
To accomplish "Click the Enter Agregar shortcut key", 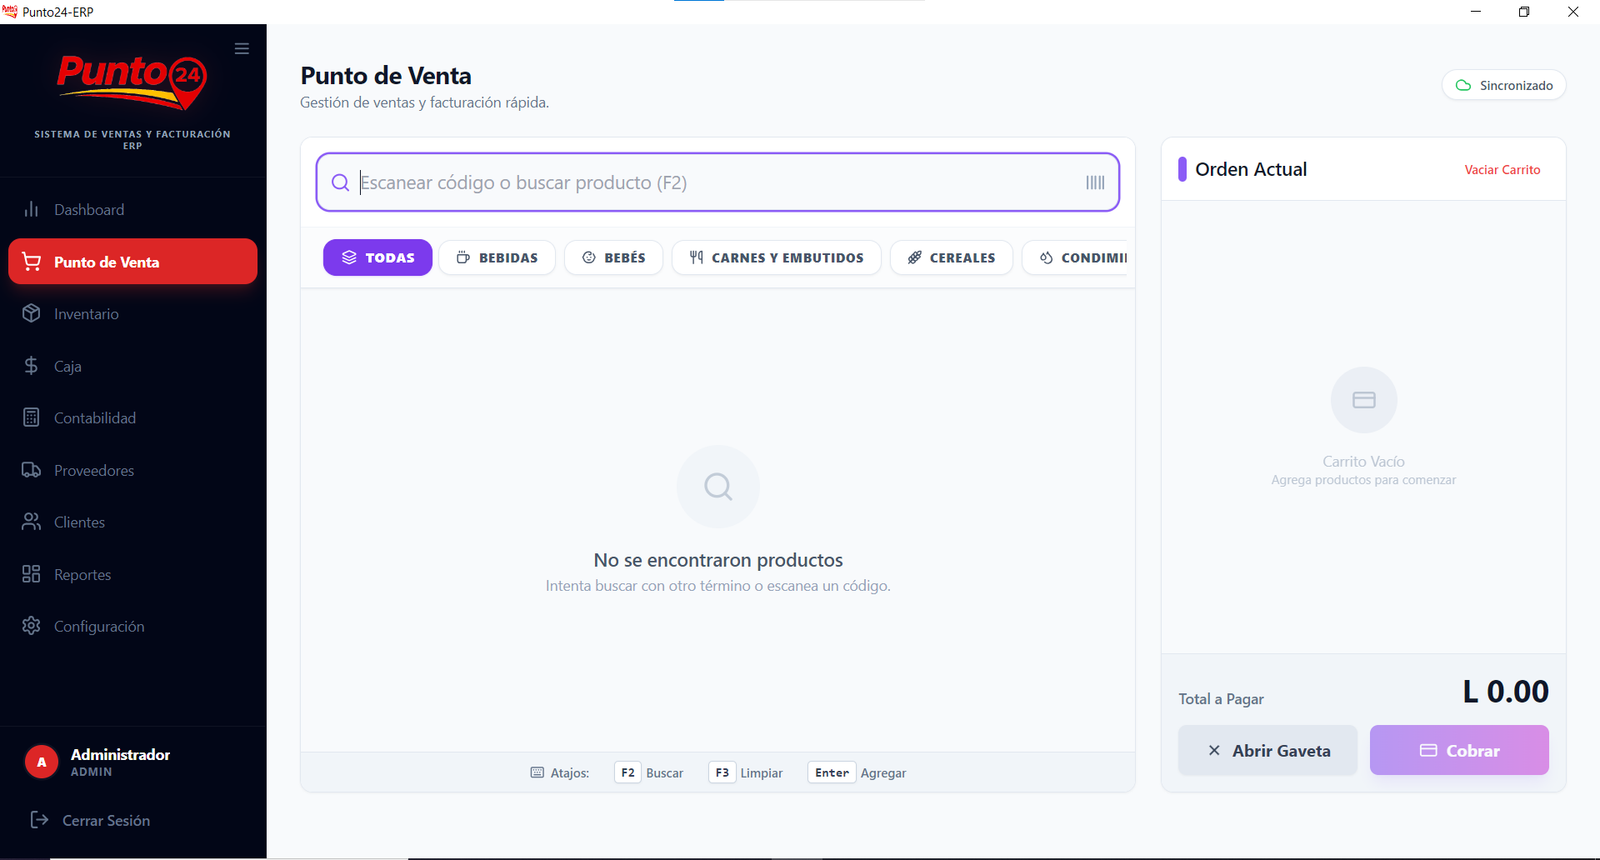I will click(x=832, y=773).
